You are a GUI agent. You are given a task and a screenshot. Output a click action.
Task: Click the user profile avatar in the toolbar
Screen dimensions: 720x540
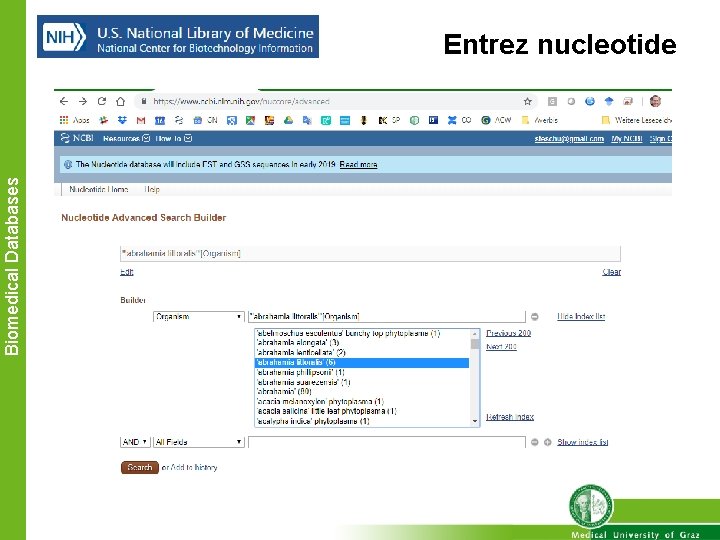coord(655,101)
